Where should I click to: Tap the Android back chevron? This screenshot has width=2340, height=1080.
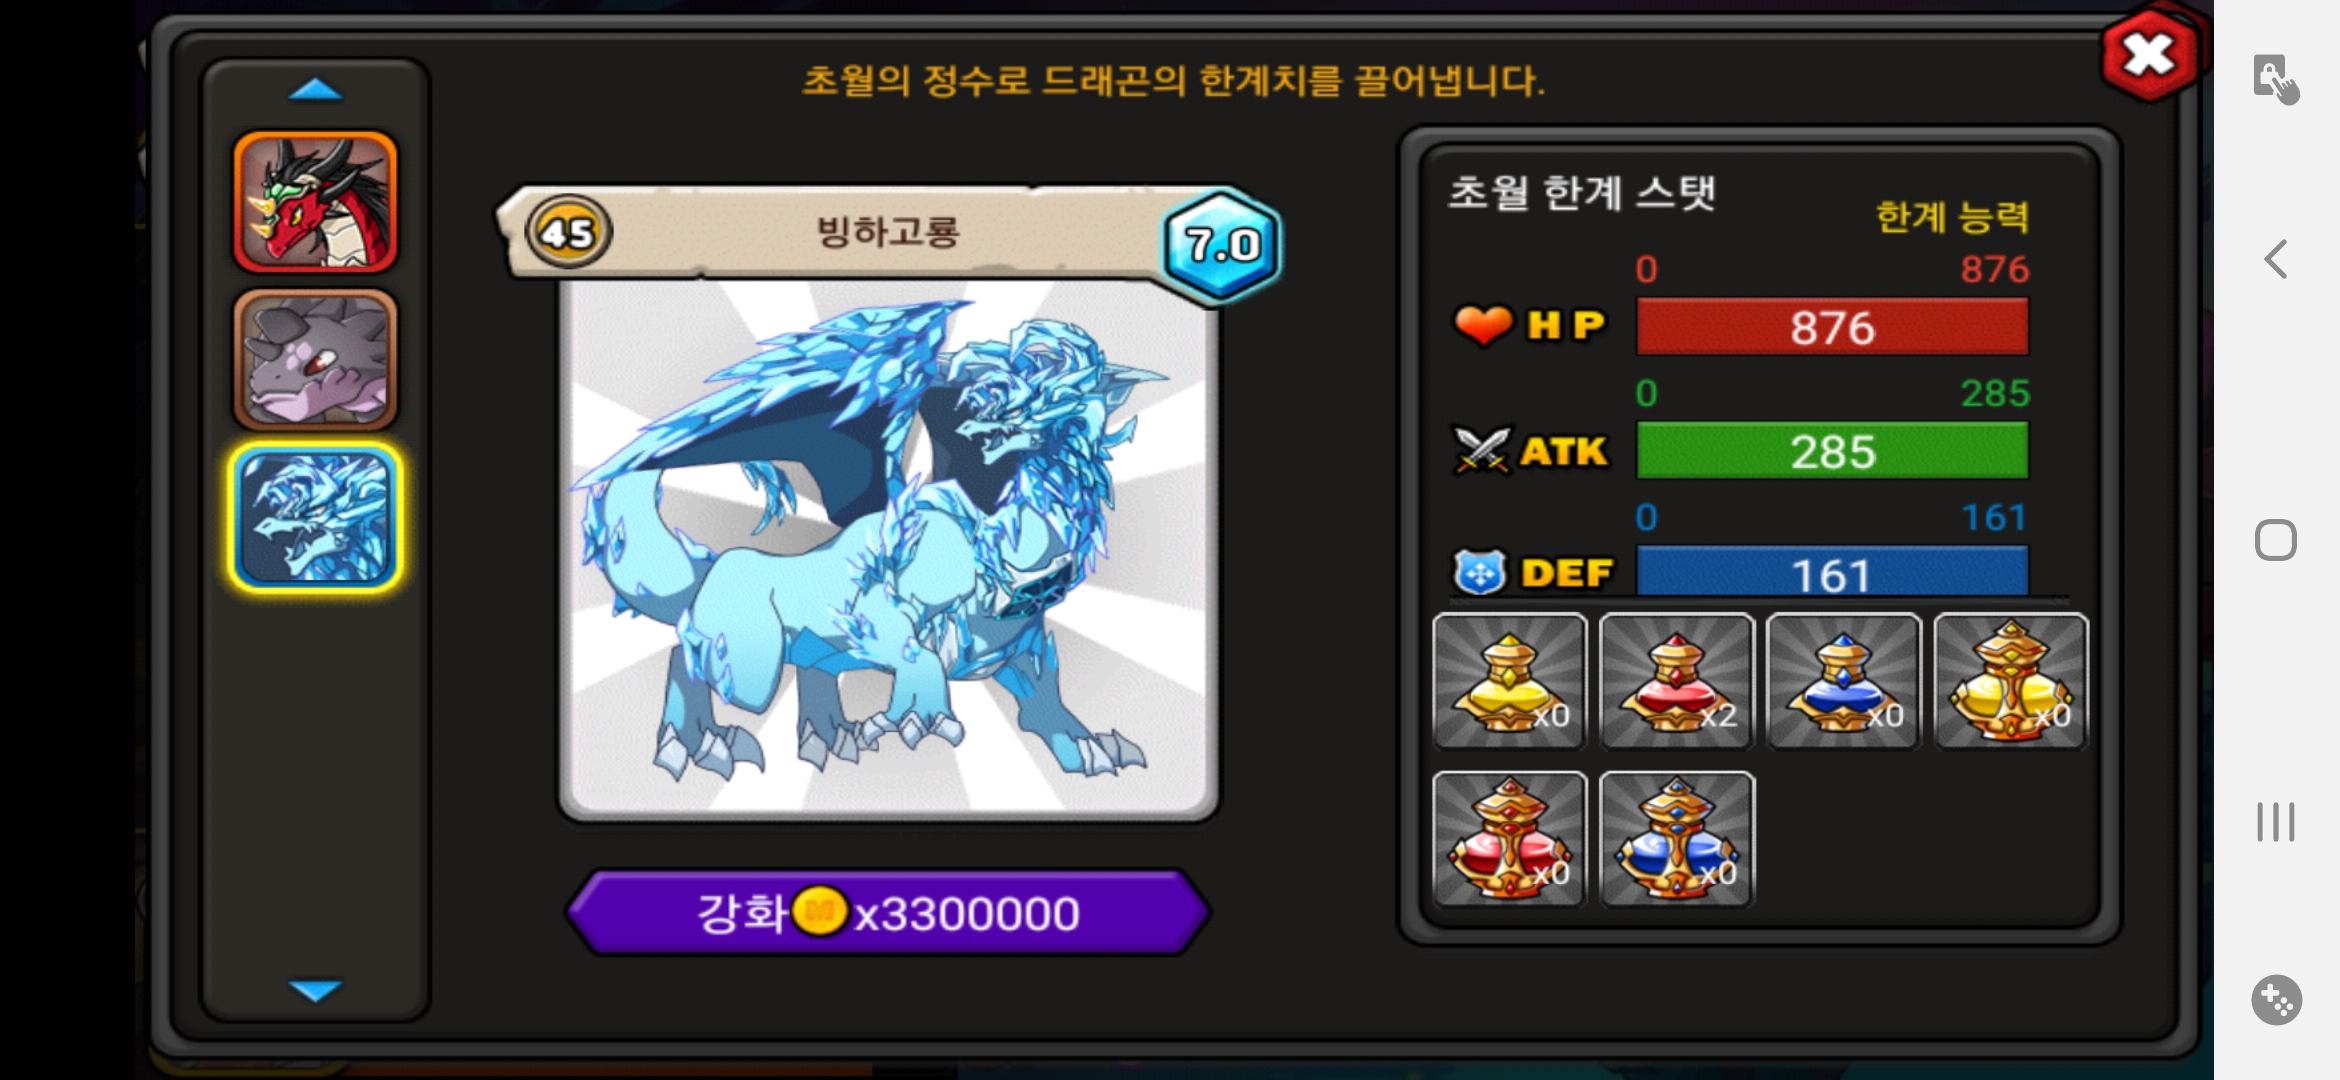2276,259
